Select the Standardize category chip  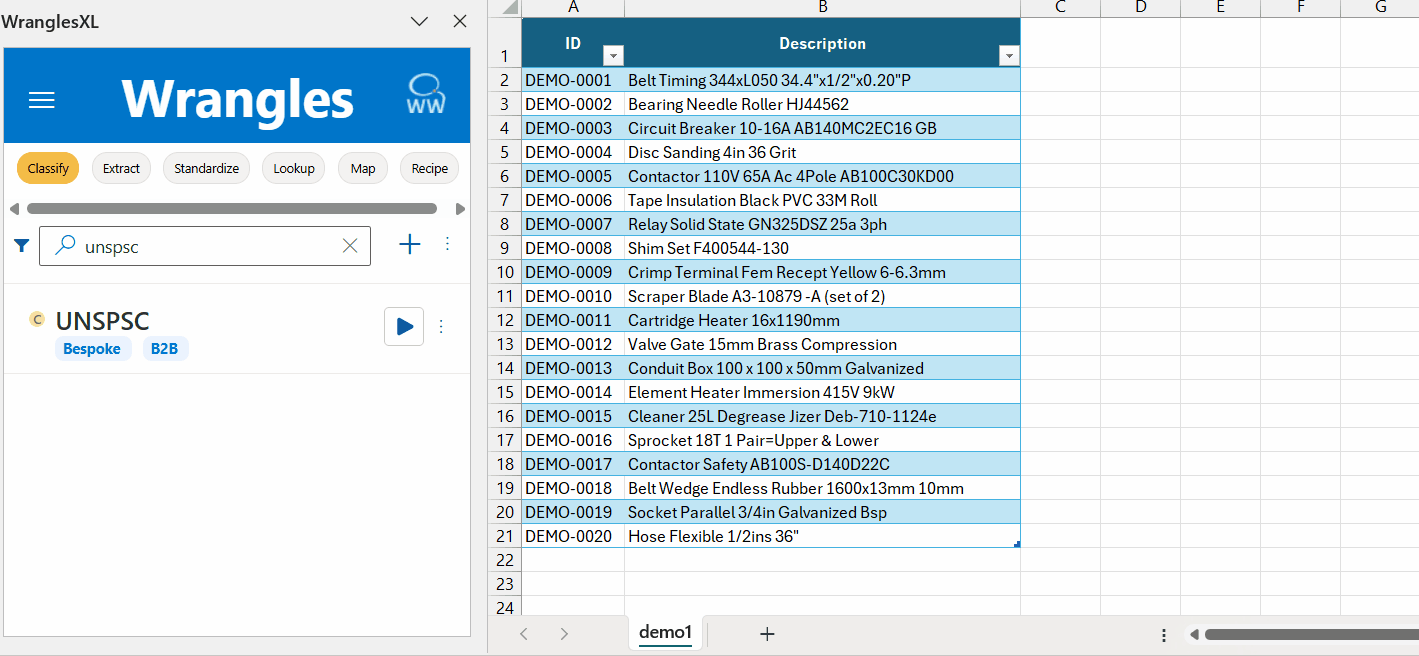(206, 168)
